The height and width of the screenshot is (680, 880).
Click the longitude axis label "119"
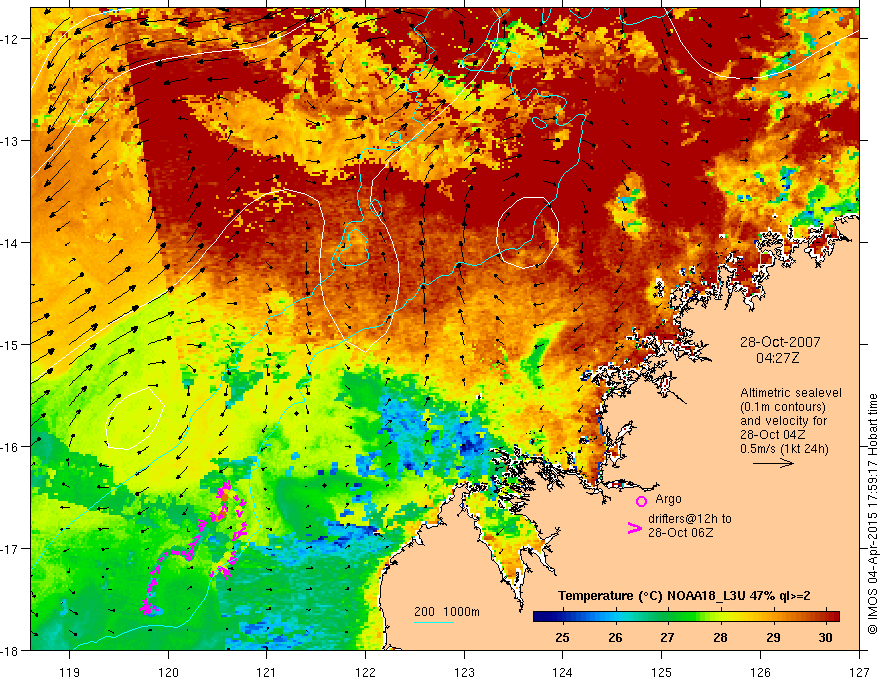tap(69, 672)
